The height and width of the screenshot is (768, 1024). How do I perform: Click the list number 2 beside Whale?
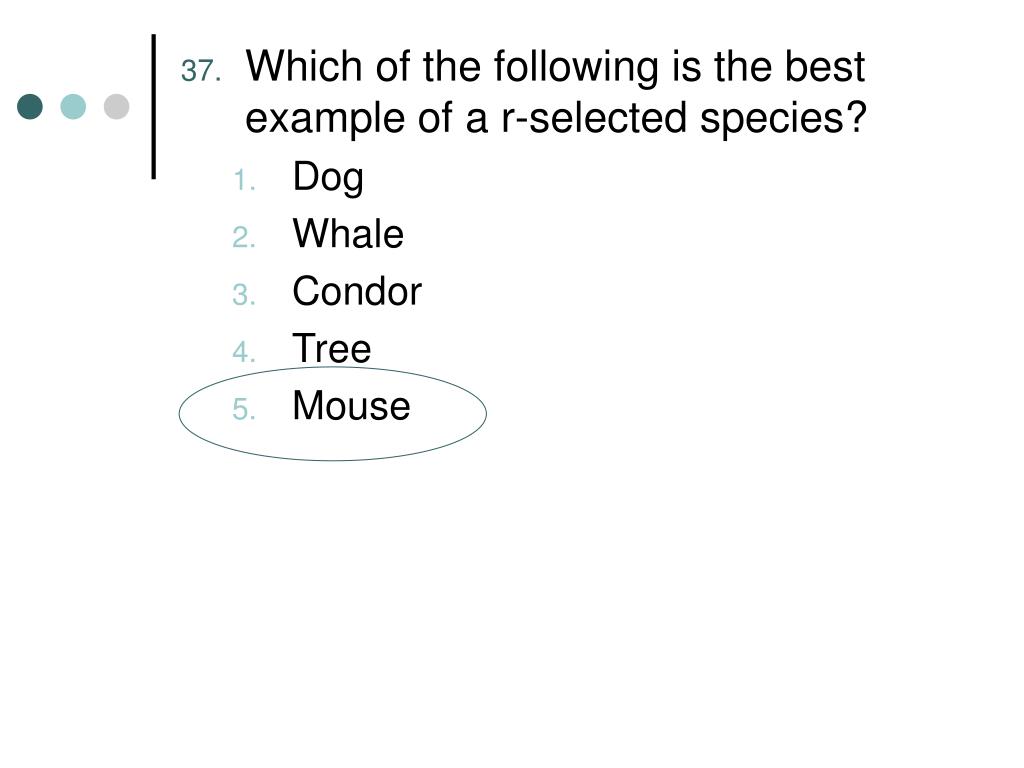tap(244, 237)
